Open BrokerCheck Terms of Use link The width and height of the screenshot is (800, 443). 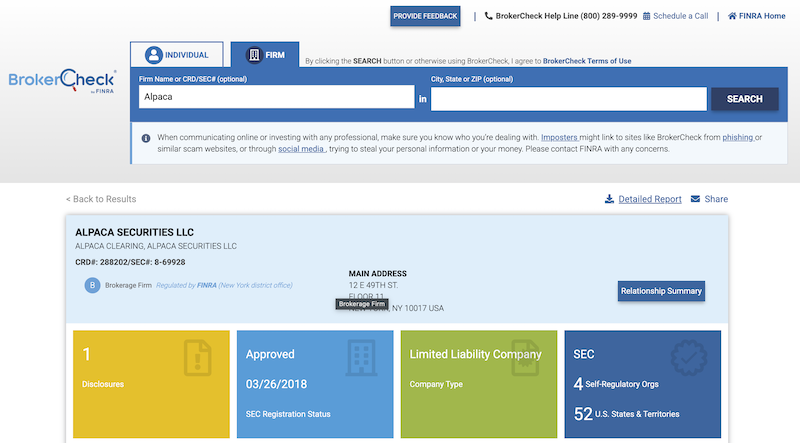[587, 61]
